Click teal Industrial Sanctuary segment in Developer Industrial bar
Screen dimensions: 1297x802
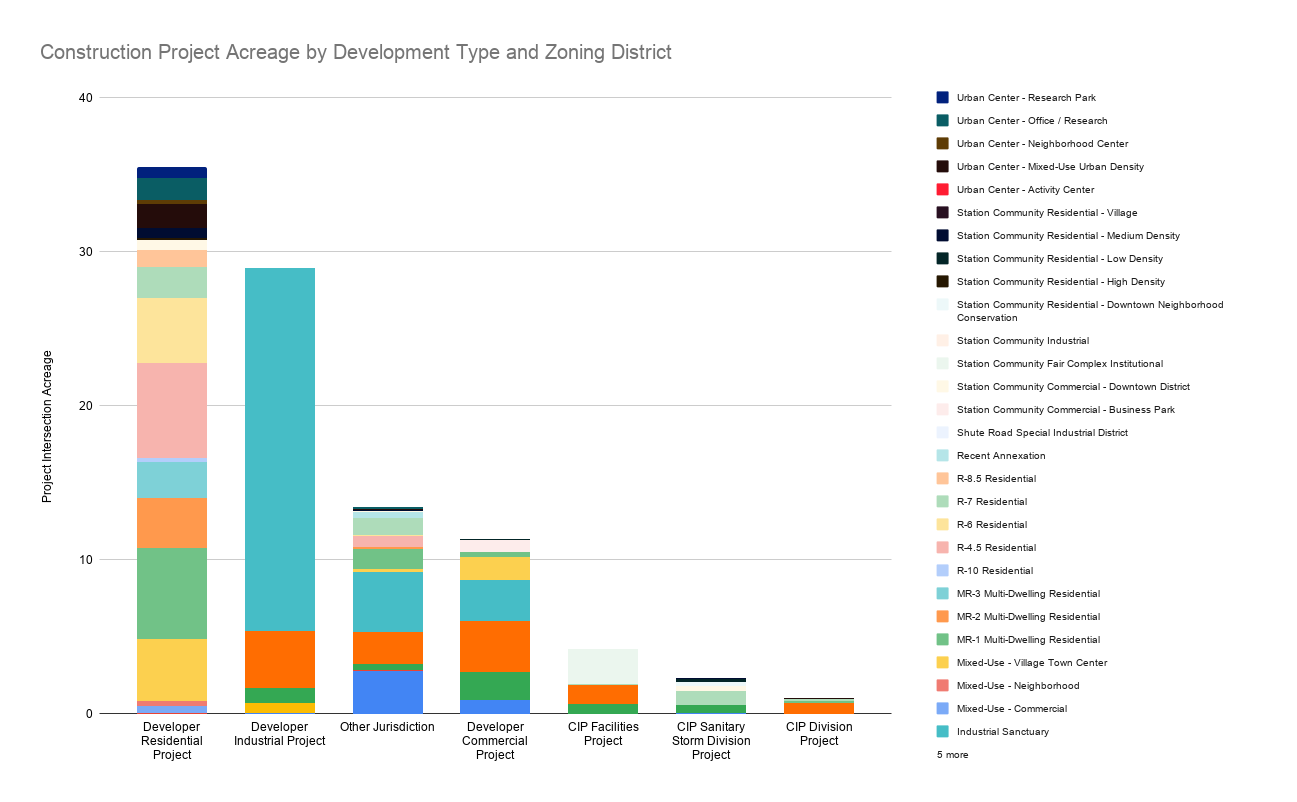coord(280,450)
